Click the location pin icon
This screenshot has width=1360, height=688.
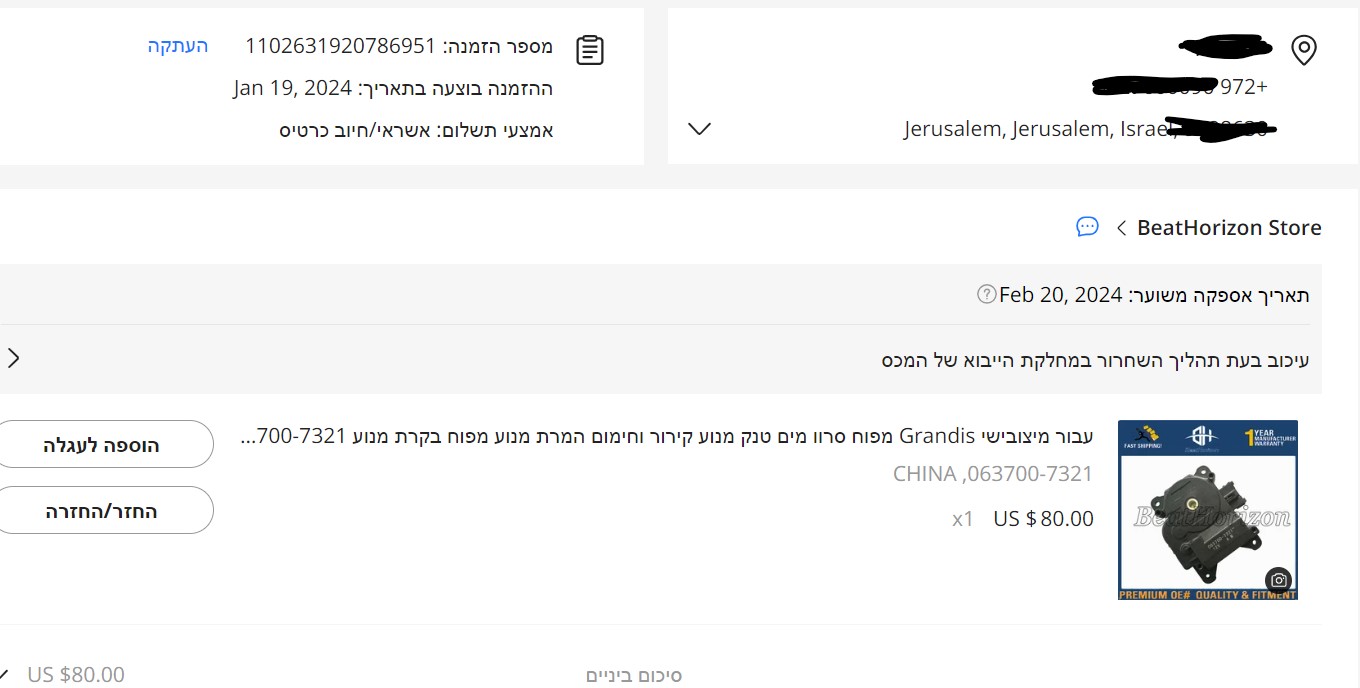[1303, 50]
